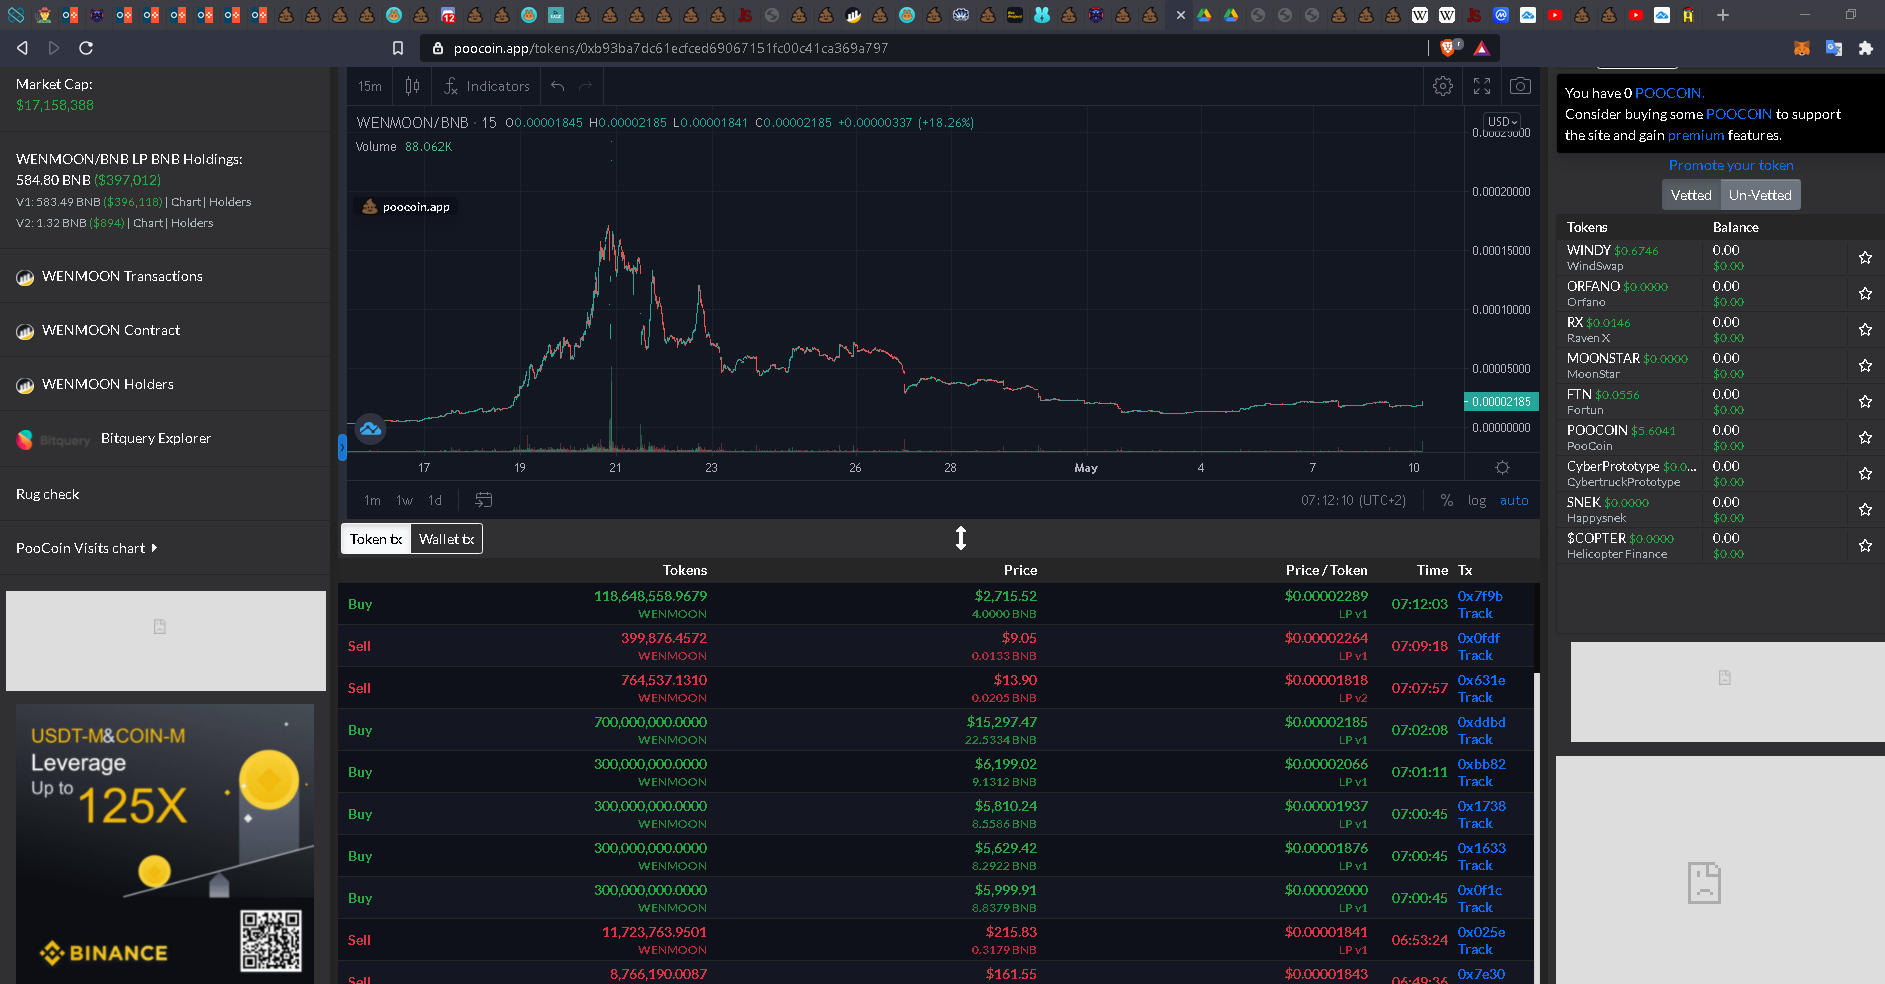Toggle log scale on the chart
This screenshot has height=984, width=1885.
(x=1477, y=500)
